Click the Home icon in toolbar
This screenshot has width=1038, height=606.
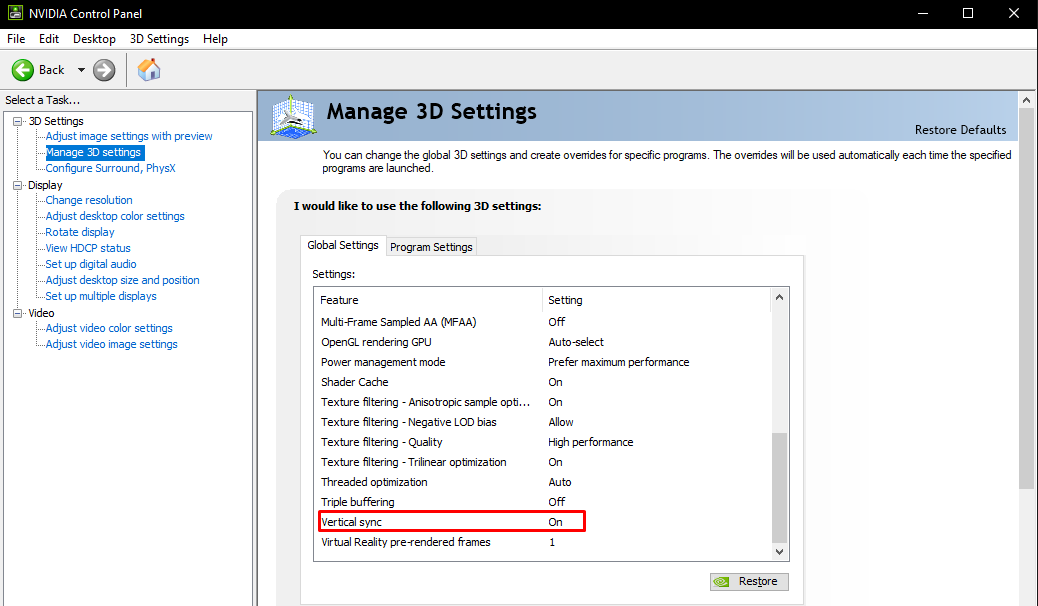pos(149,69)
